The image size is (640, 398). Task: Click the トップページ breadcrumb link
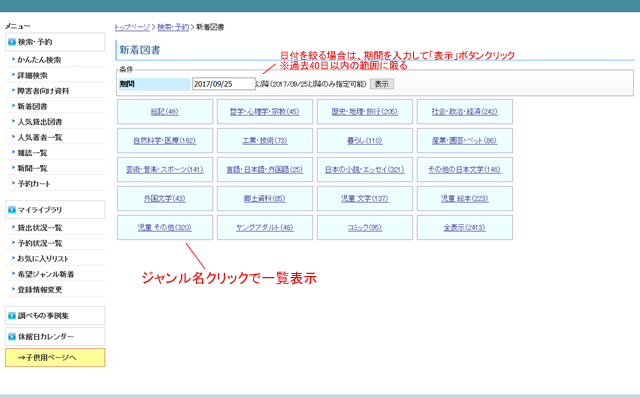pos(132,27)
